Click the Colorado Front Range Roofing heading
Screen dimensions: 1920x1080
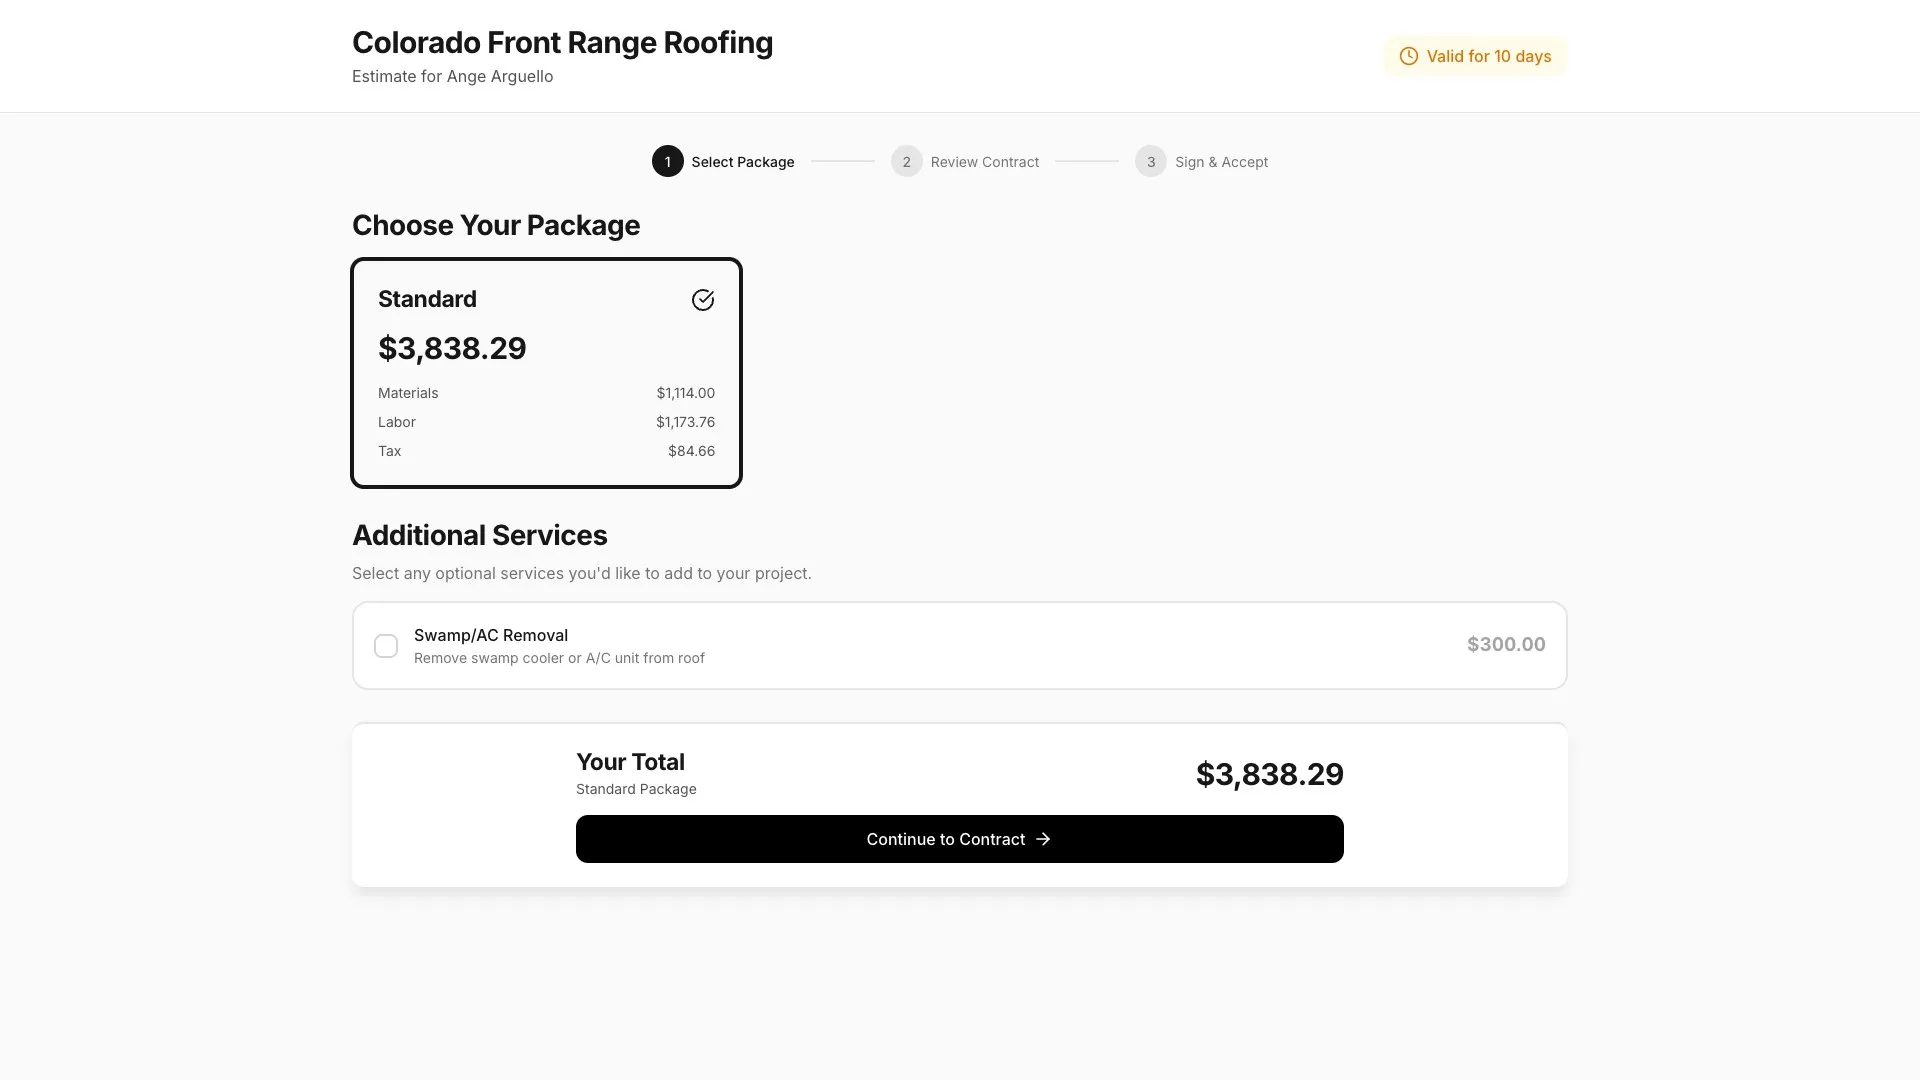pos(562,42)
